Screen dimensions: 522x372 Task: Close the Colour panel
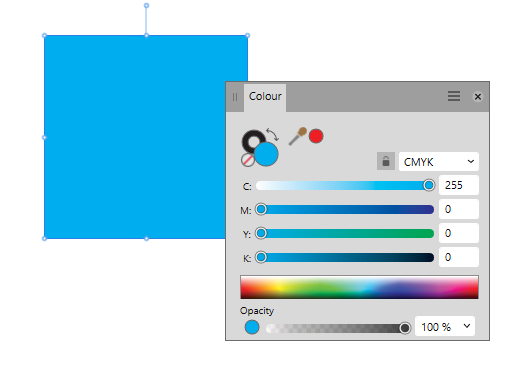coord(478,97)
